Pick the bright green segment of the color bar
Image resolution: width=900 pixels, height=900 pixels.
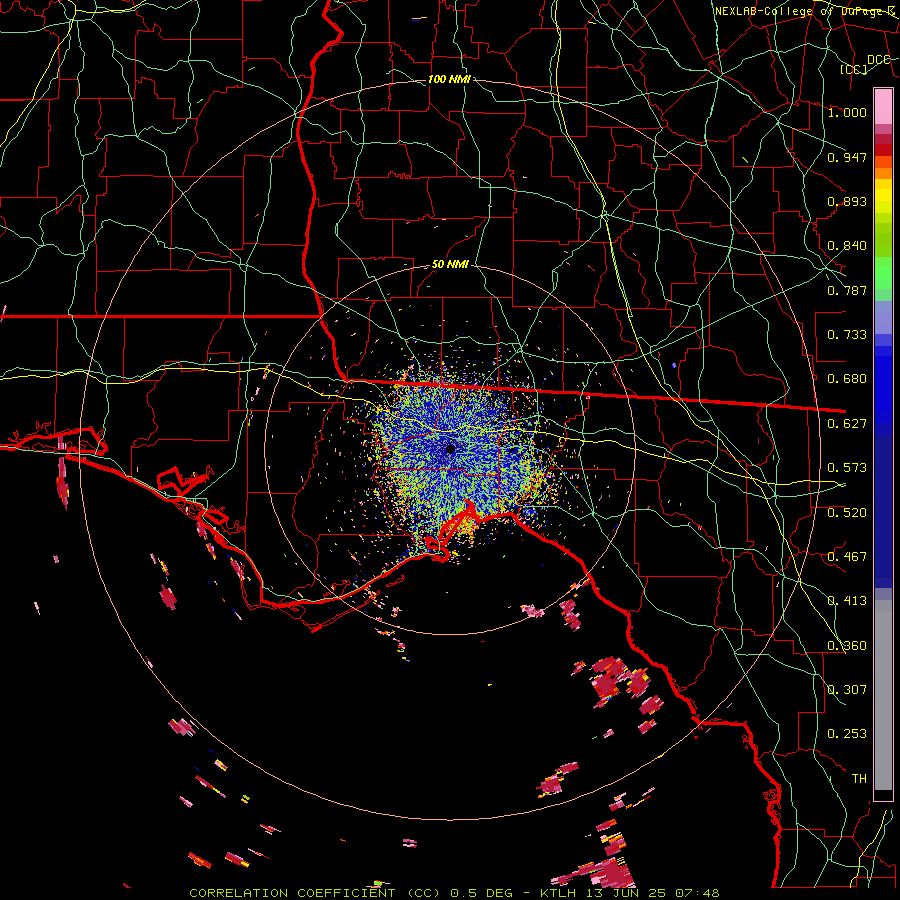coord(883,274)
